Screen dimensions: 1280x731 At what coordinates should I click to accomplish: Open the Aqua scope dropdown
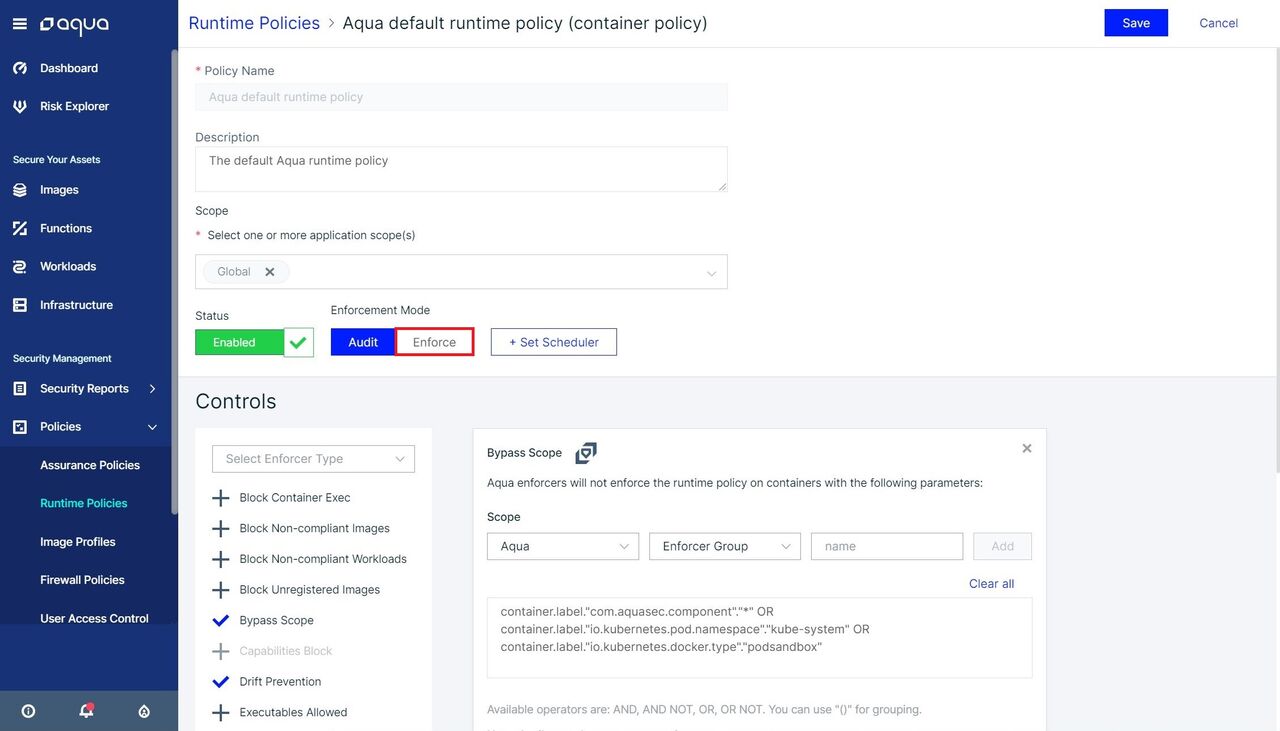[x=563, y=546]
